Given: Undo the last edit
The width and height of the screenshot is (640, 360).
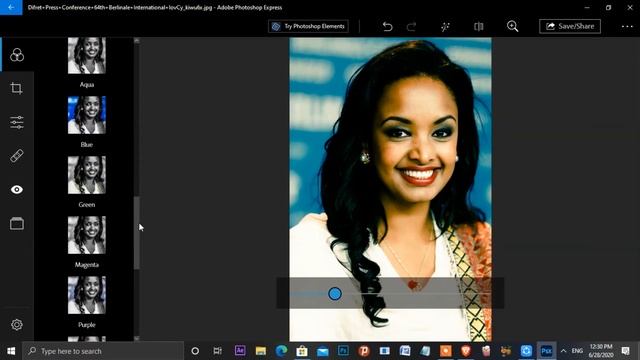Looking at the screenshot, I should click(387, 27).
